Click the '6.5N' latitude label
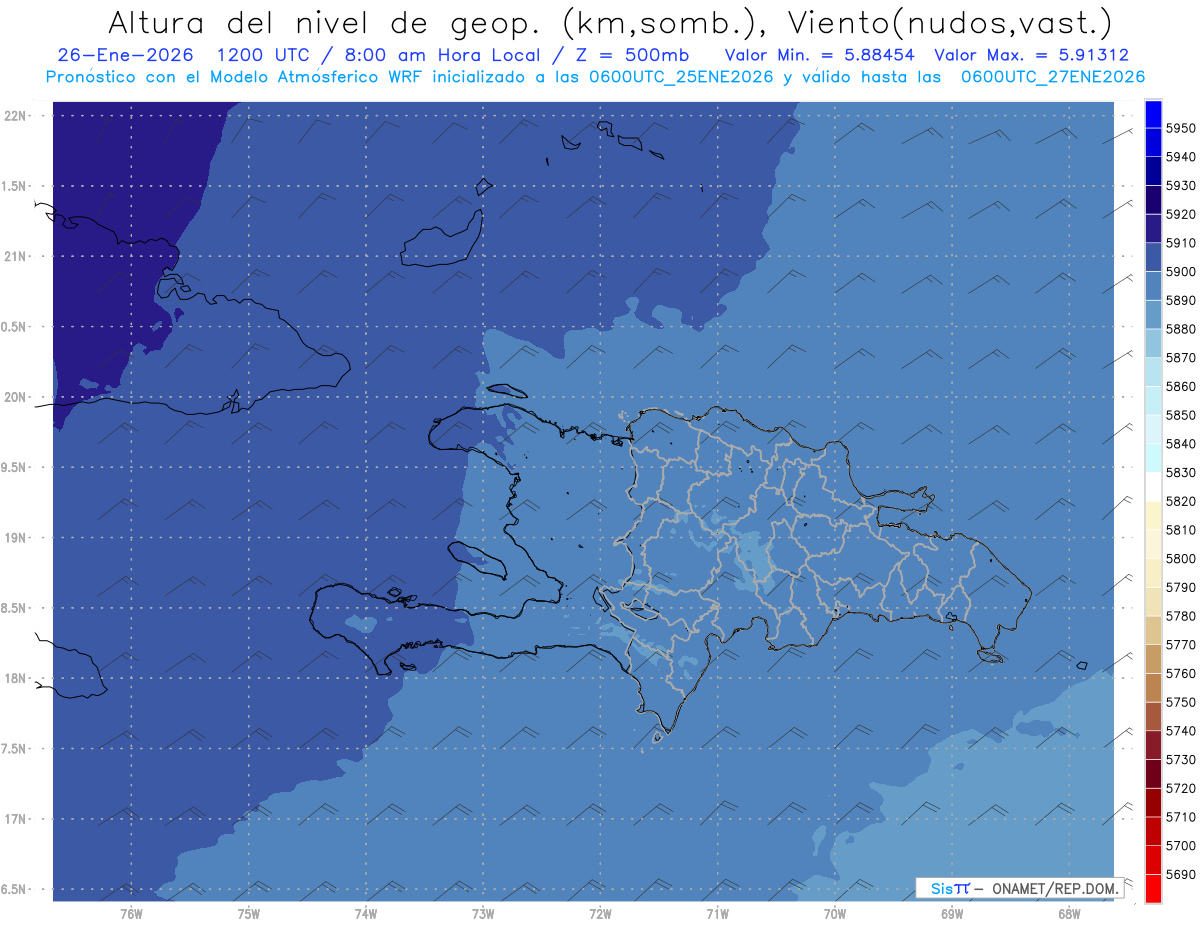 click(x=14, y=889)
